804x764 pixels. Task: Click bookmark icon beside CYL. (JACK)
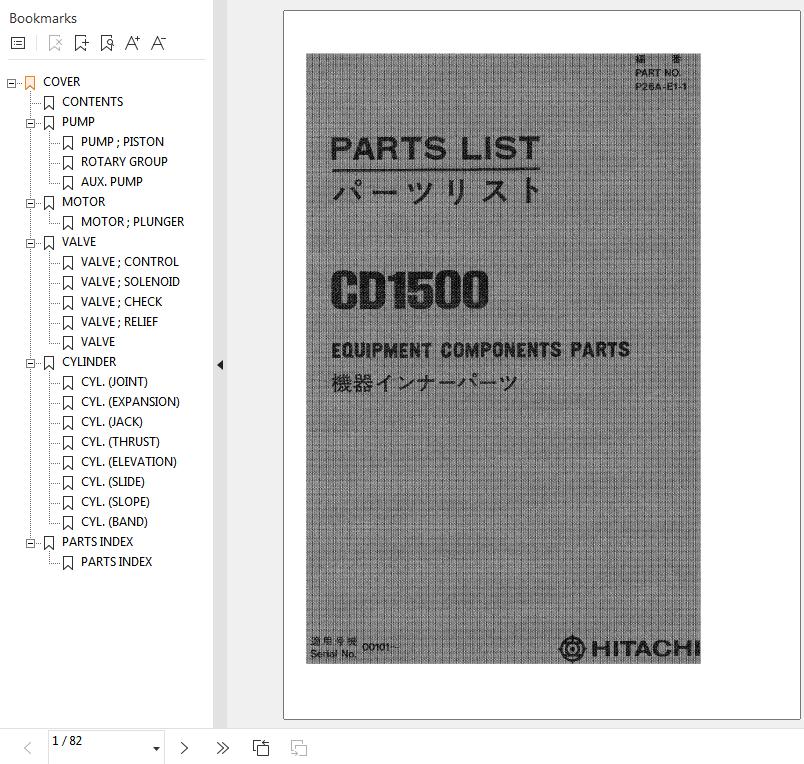[x=68, y=423]
